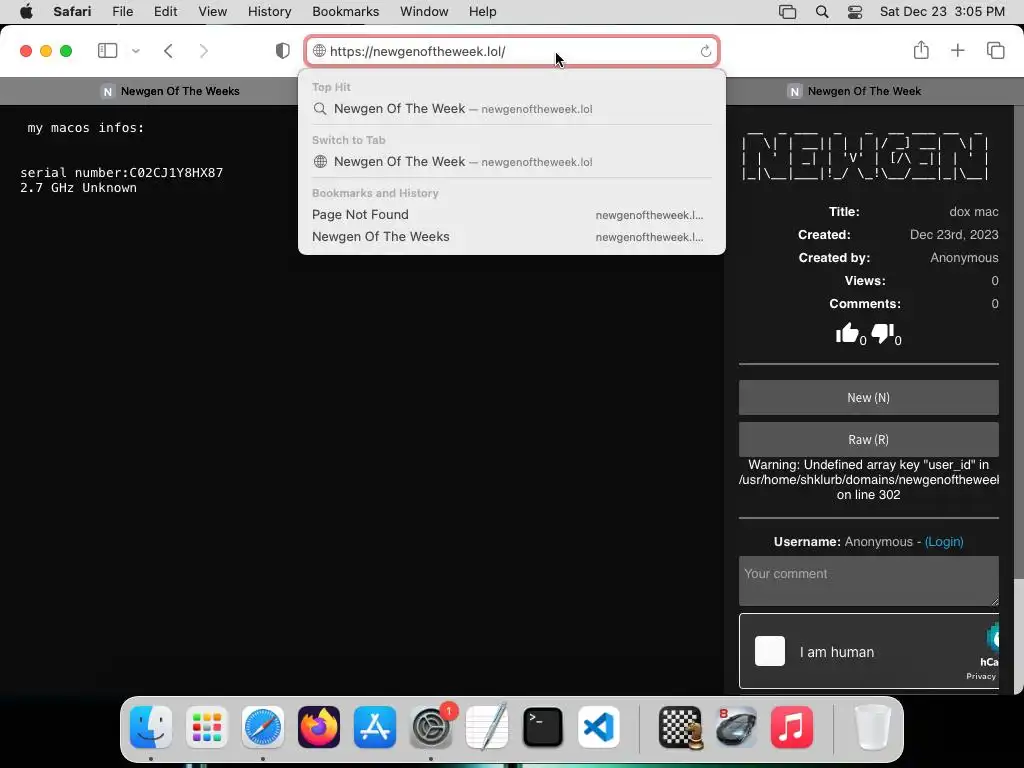Expand the sidebar tab group dropdown arrow
This screenshot has height=768, width=1024.
pos(136,51)
